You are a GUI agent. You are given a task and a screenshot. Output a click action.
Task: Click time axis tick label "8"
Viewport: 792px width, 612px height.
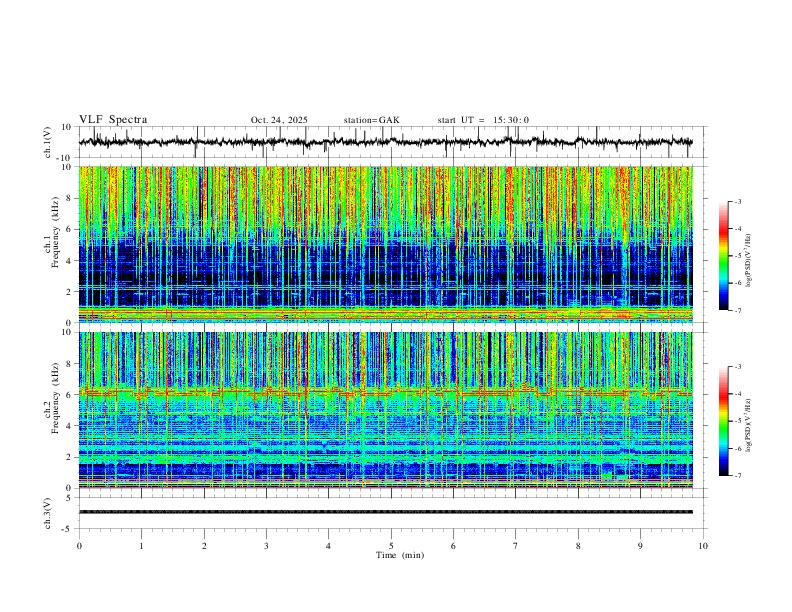[x=578, y=546]
